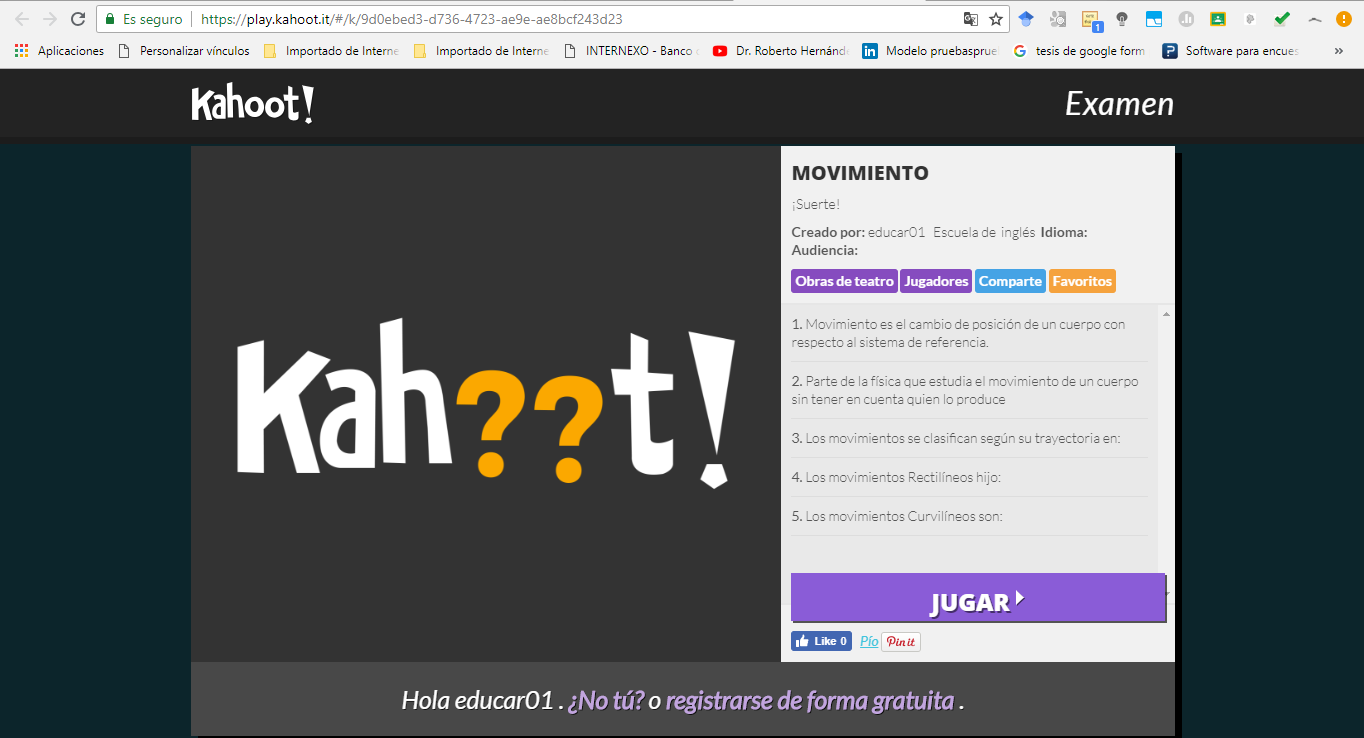Click the MOVIMIENTO quiz title
1364x738 pixels.
tap(860, 173)
